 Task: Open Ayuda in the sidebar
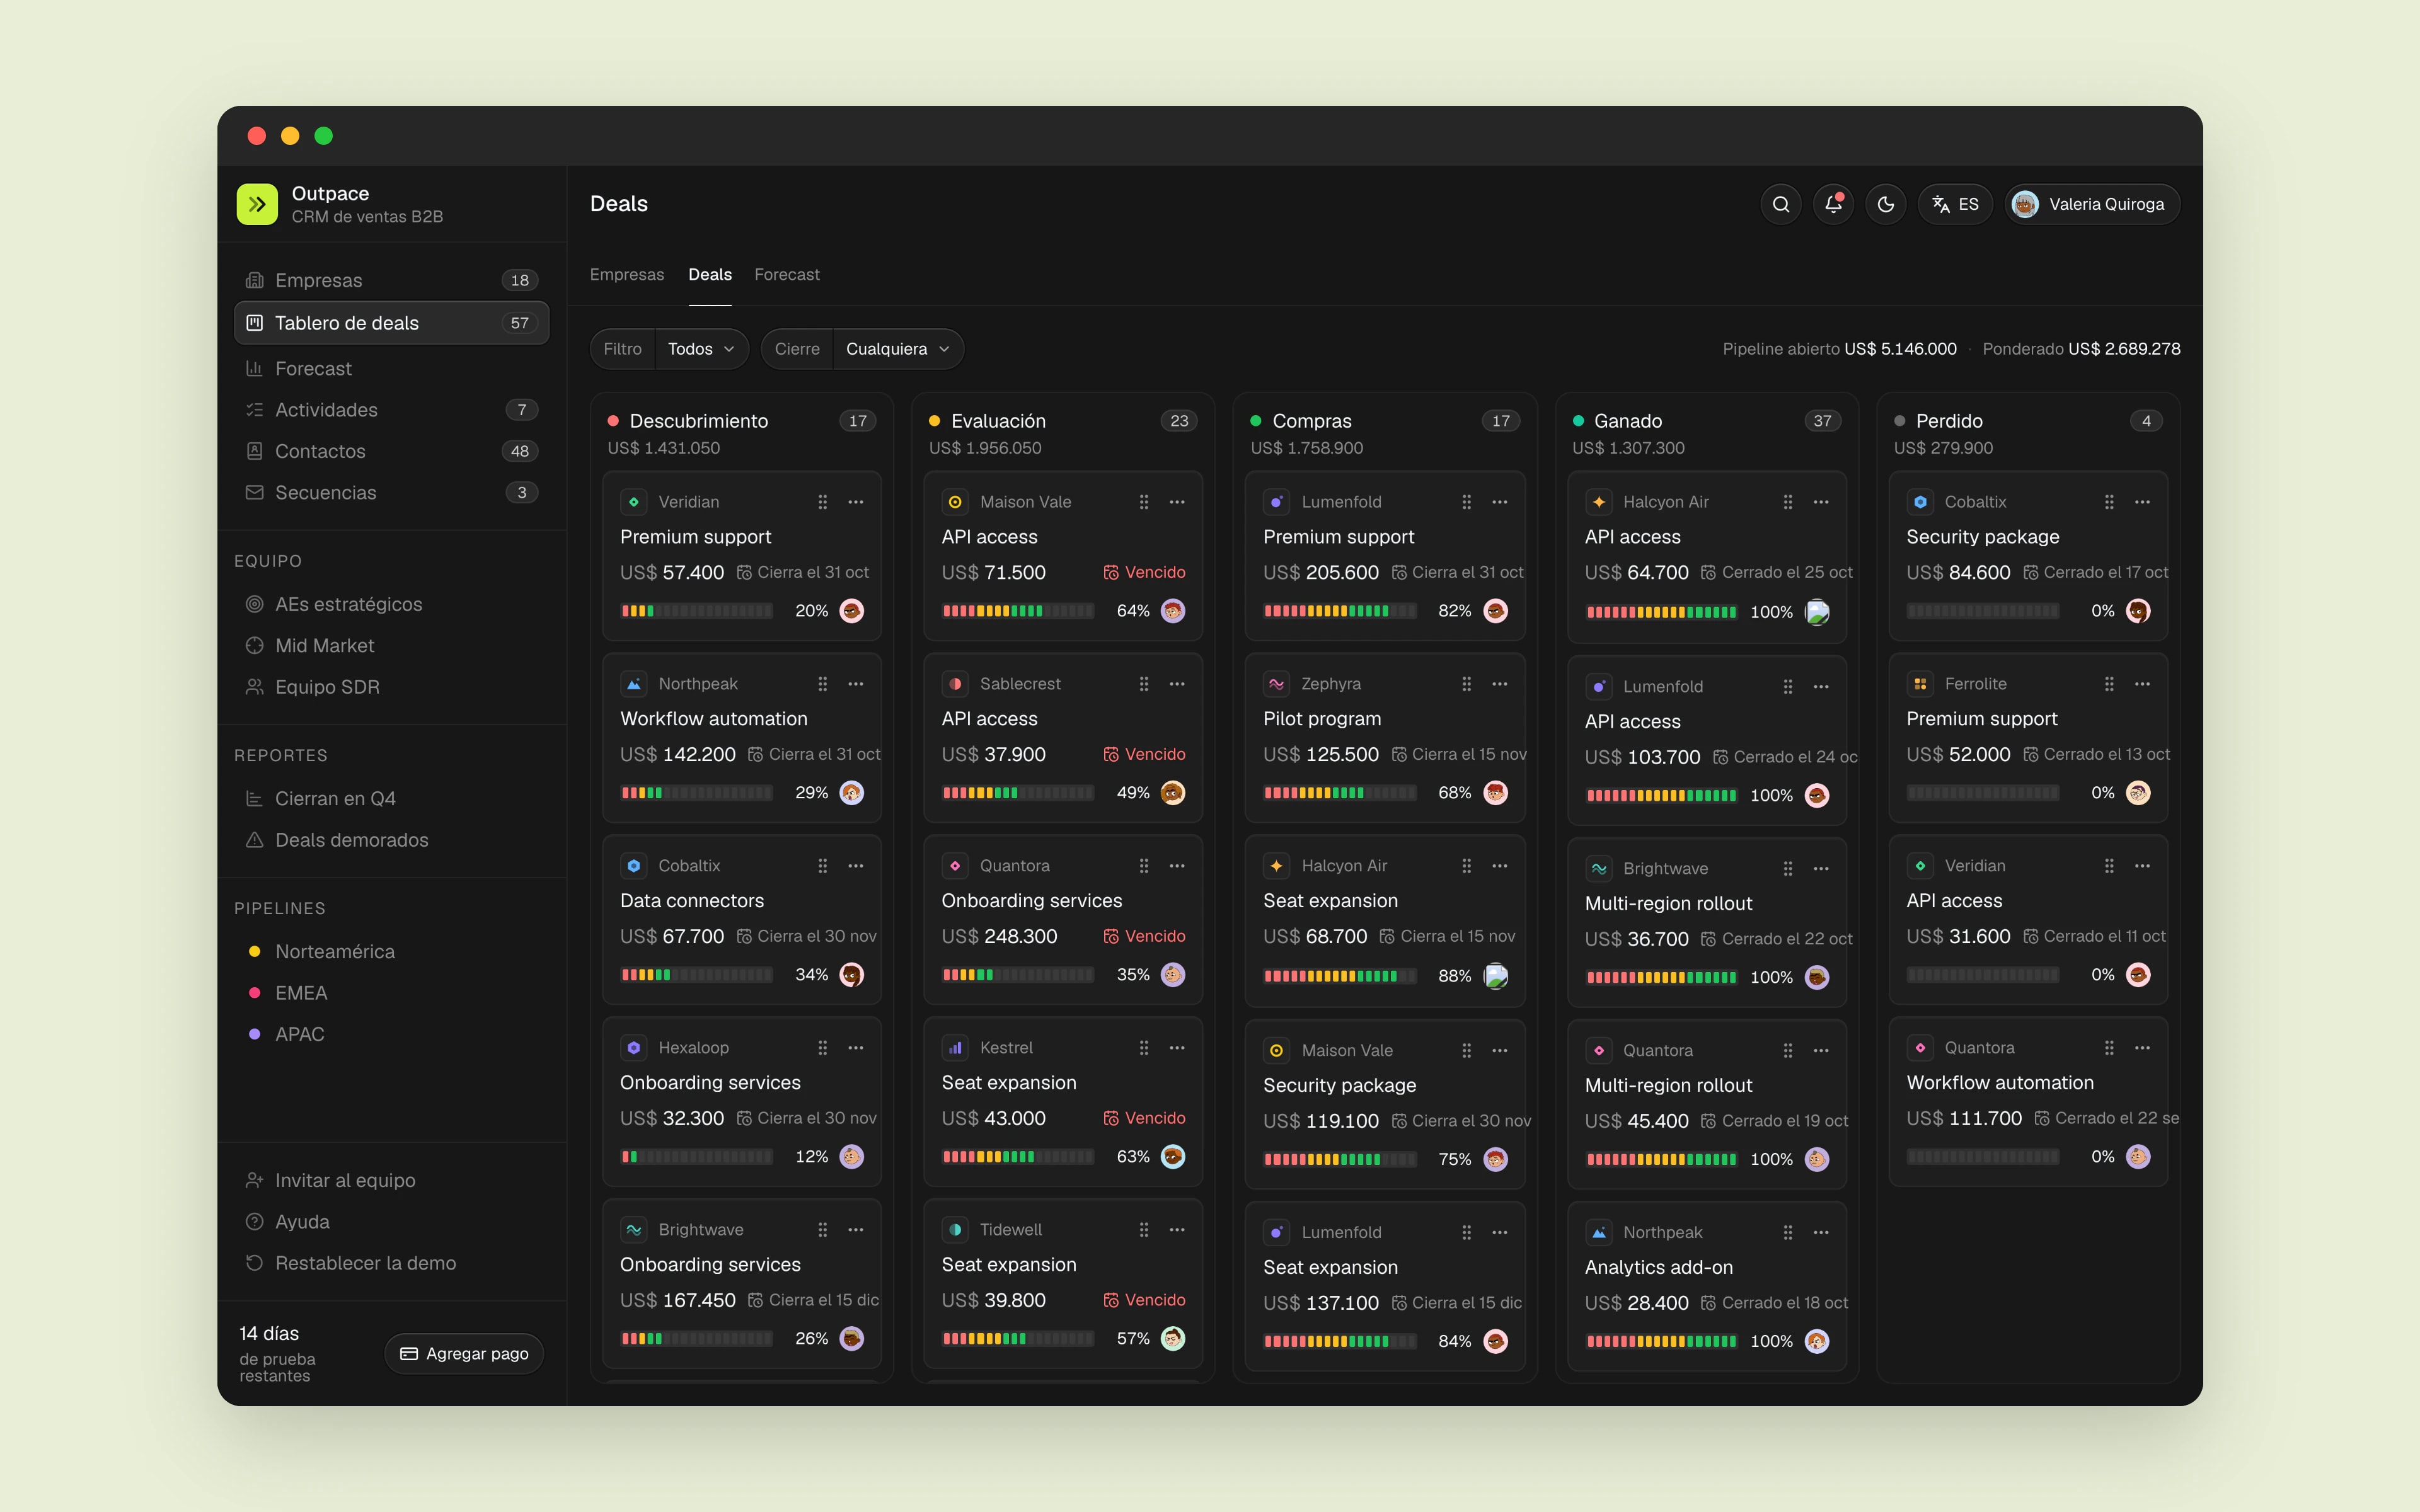coord(391,1222)
